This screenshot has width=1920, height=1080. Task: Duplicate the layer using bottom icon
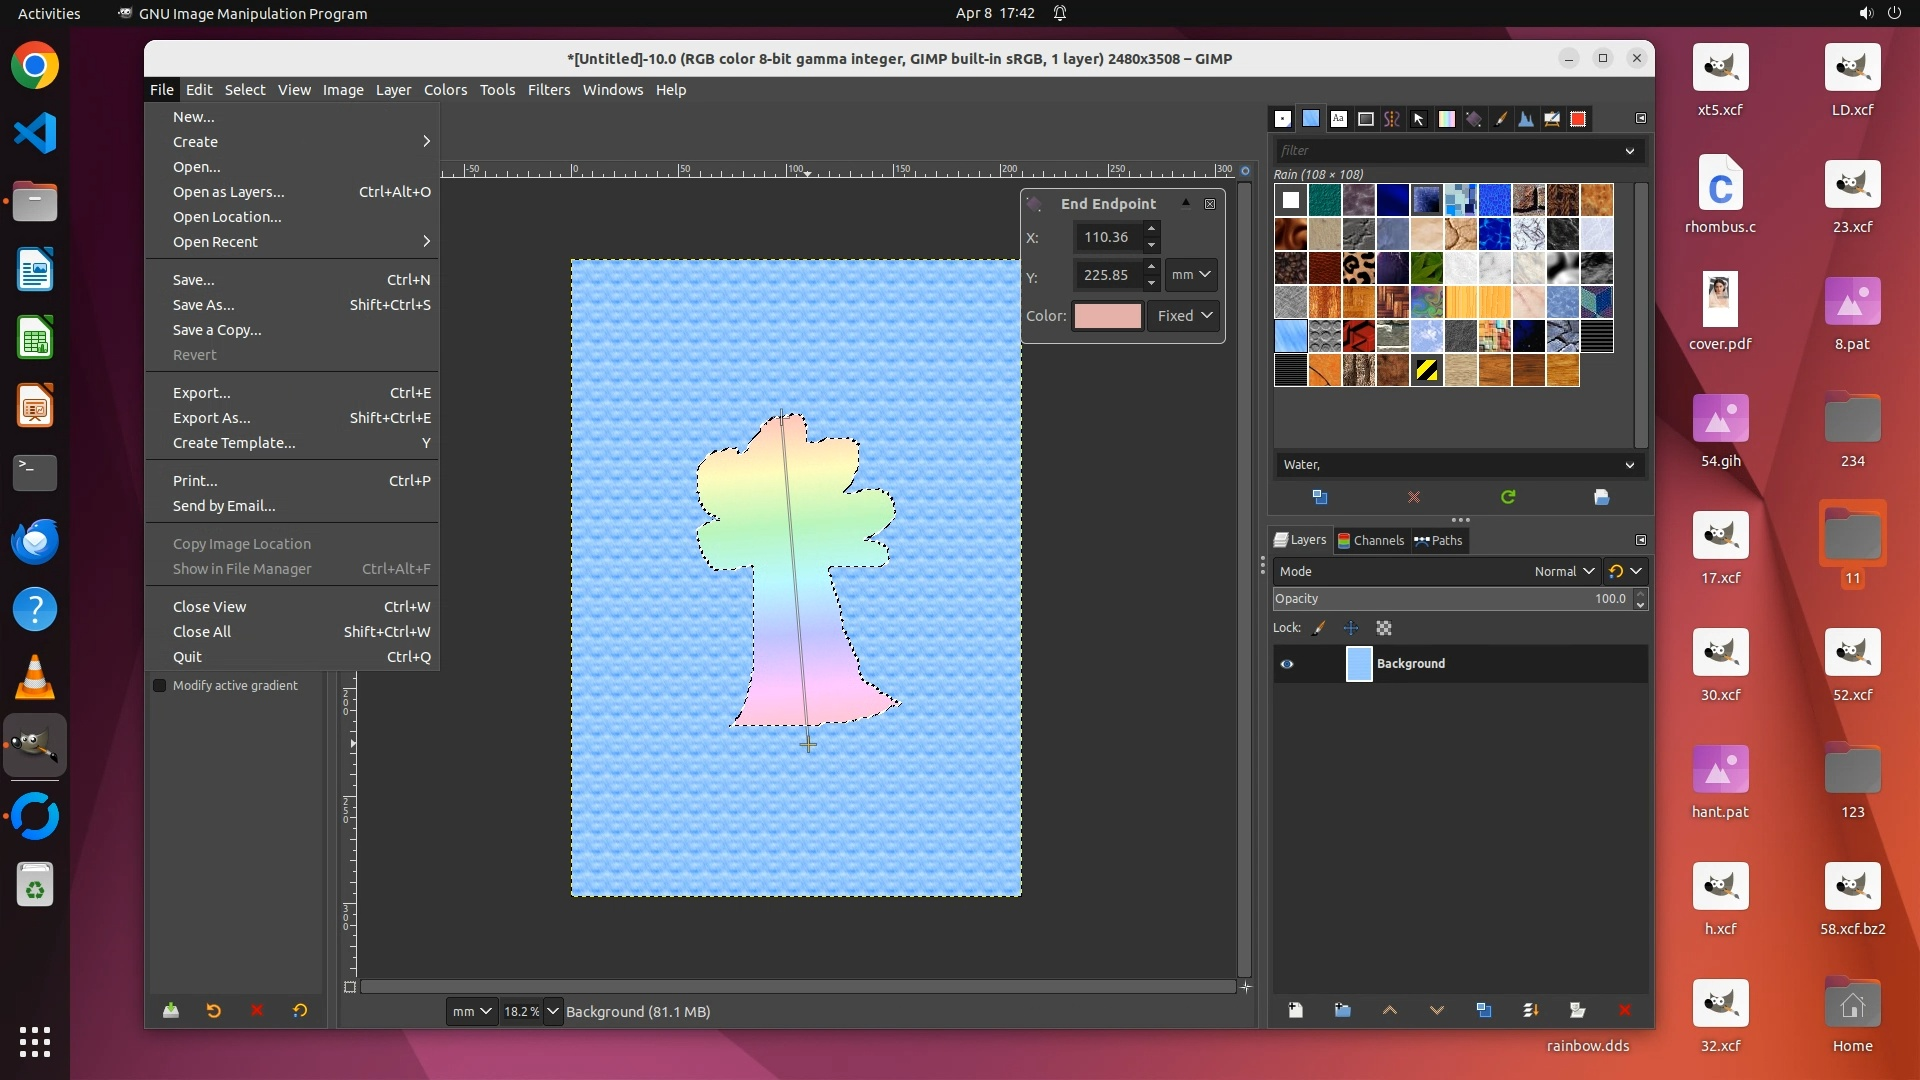(1483, 1010)
